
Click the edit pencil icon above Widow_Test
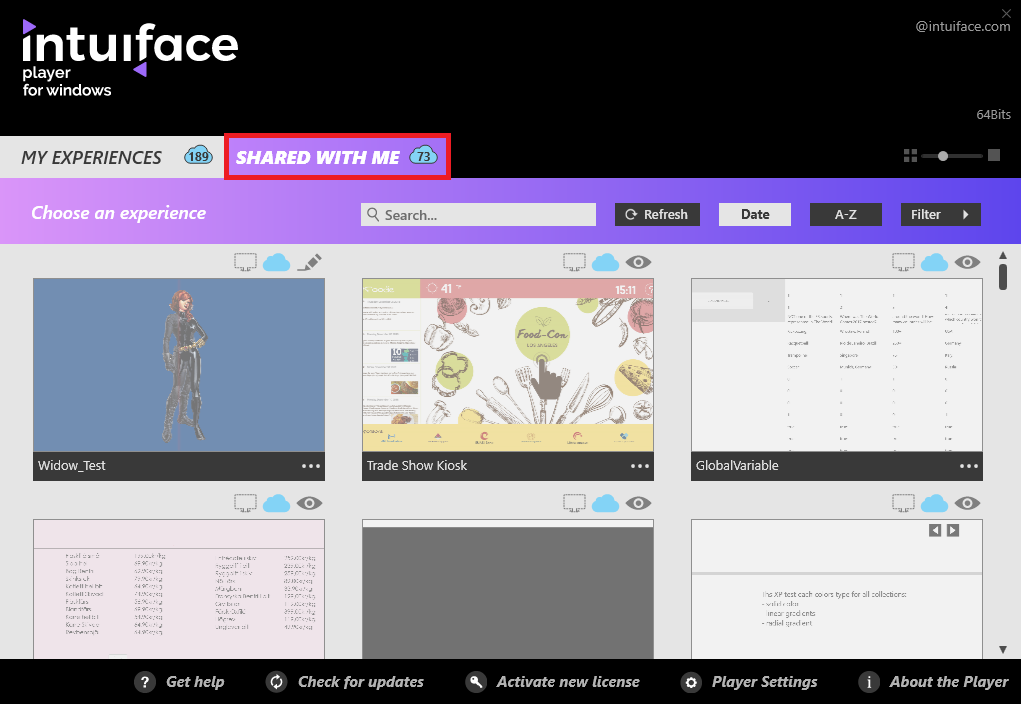(x=309, y=262)
